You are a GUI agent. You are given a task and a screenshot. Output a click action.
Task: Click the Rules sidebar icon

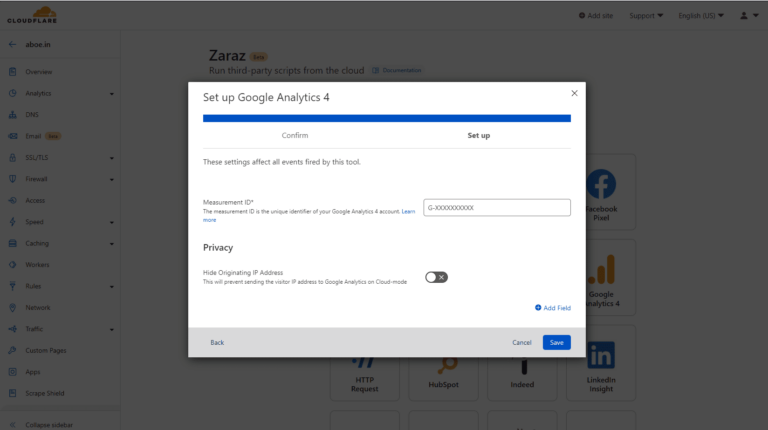(x=13, y=286)
